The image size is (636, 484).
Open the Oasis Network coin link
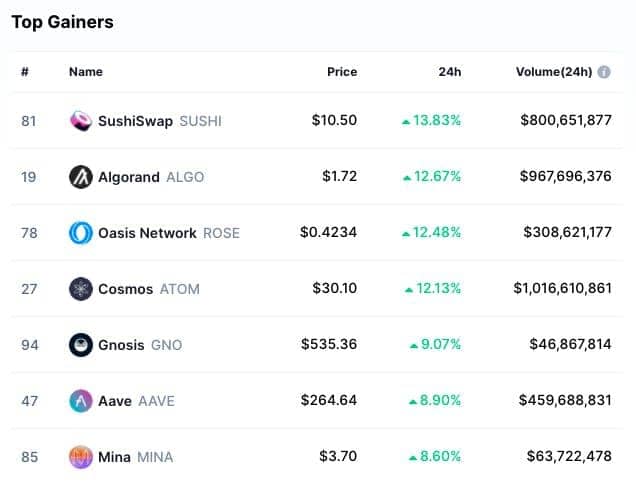[147, 233]
